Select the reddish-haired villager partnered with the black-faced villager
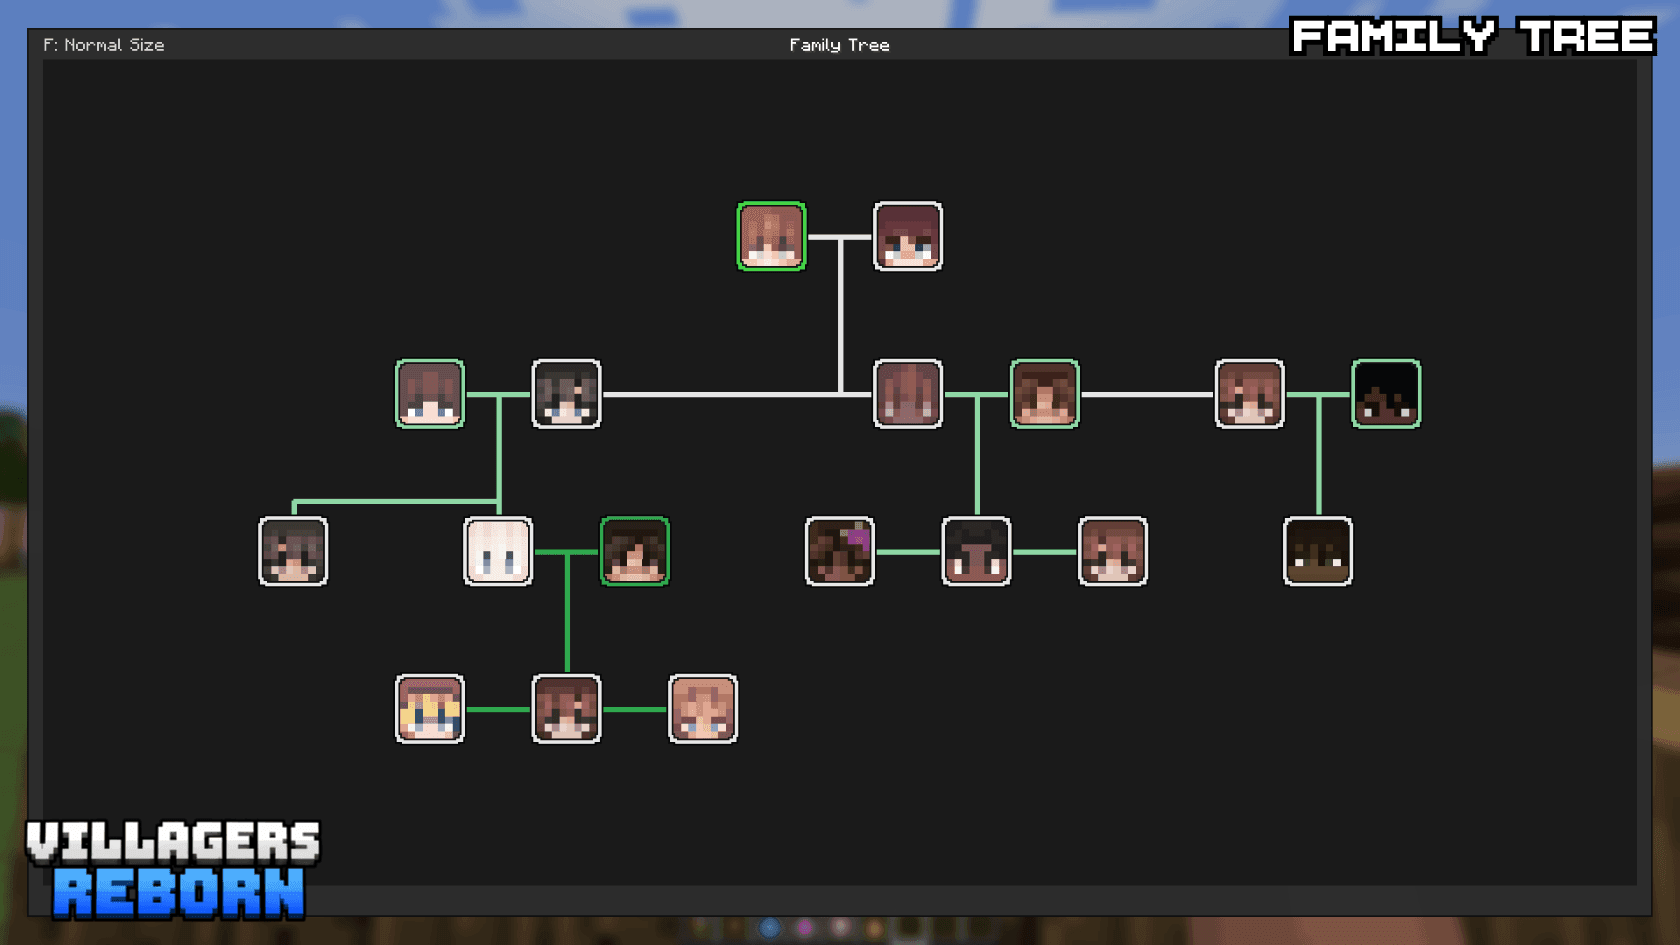This screenshot has height=945, width=1680. click(x=1249, y=394)
